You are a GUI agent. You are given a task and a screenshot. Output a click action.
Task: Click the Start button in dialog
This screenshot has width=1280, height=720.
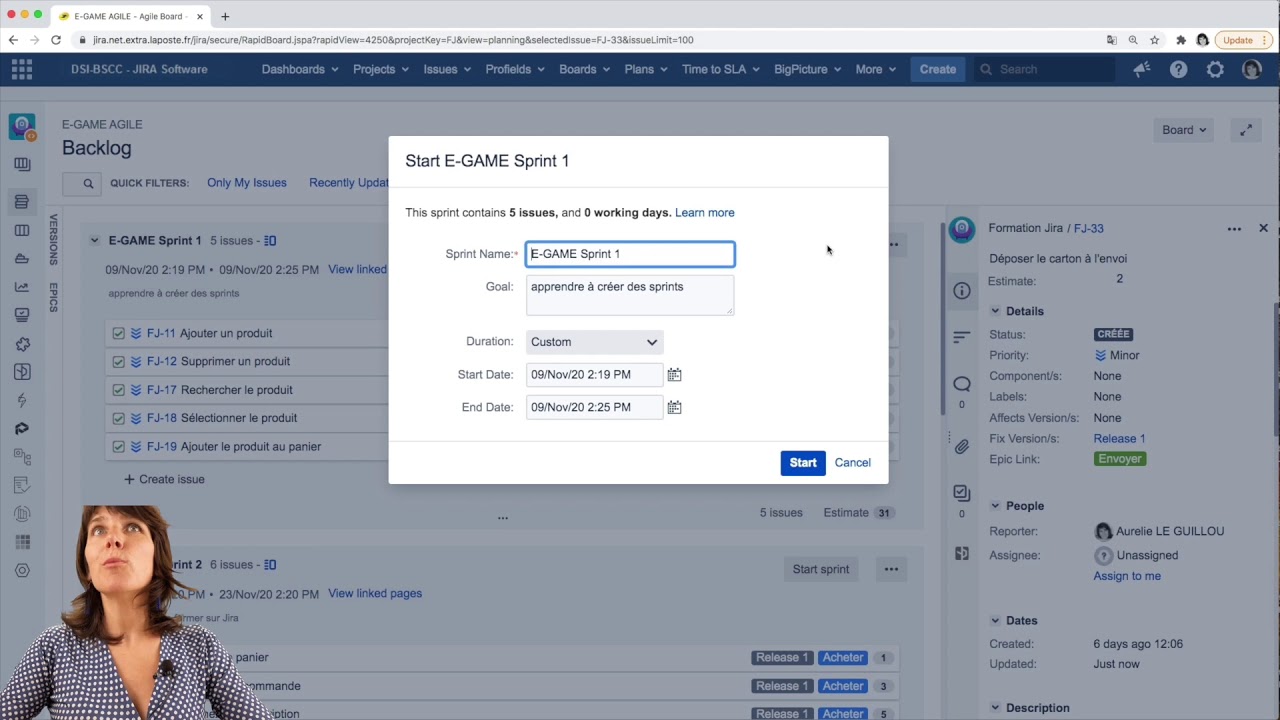[803, 463]
